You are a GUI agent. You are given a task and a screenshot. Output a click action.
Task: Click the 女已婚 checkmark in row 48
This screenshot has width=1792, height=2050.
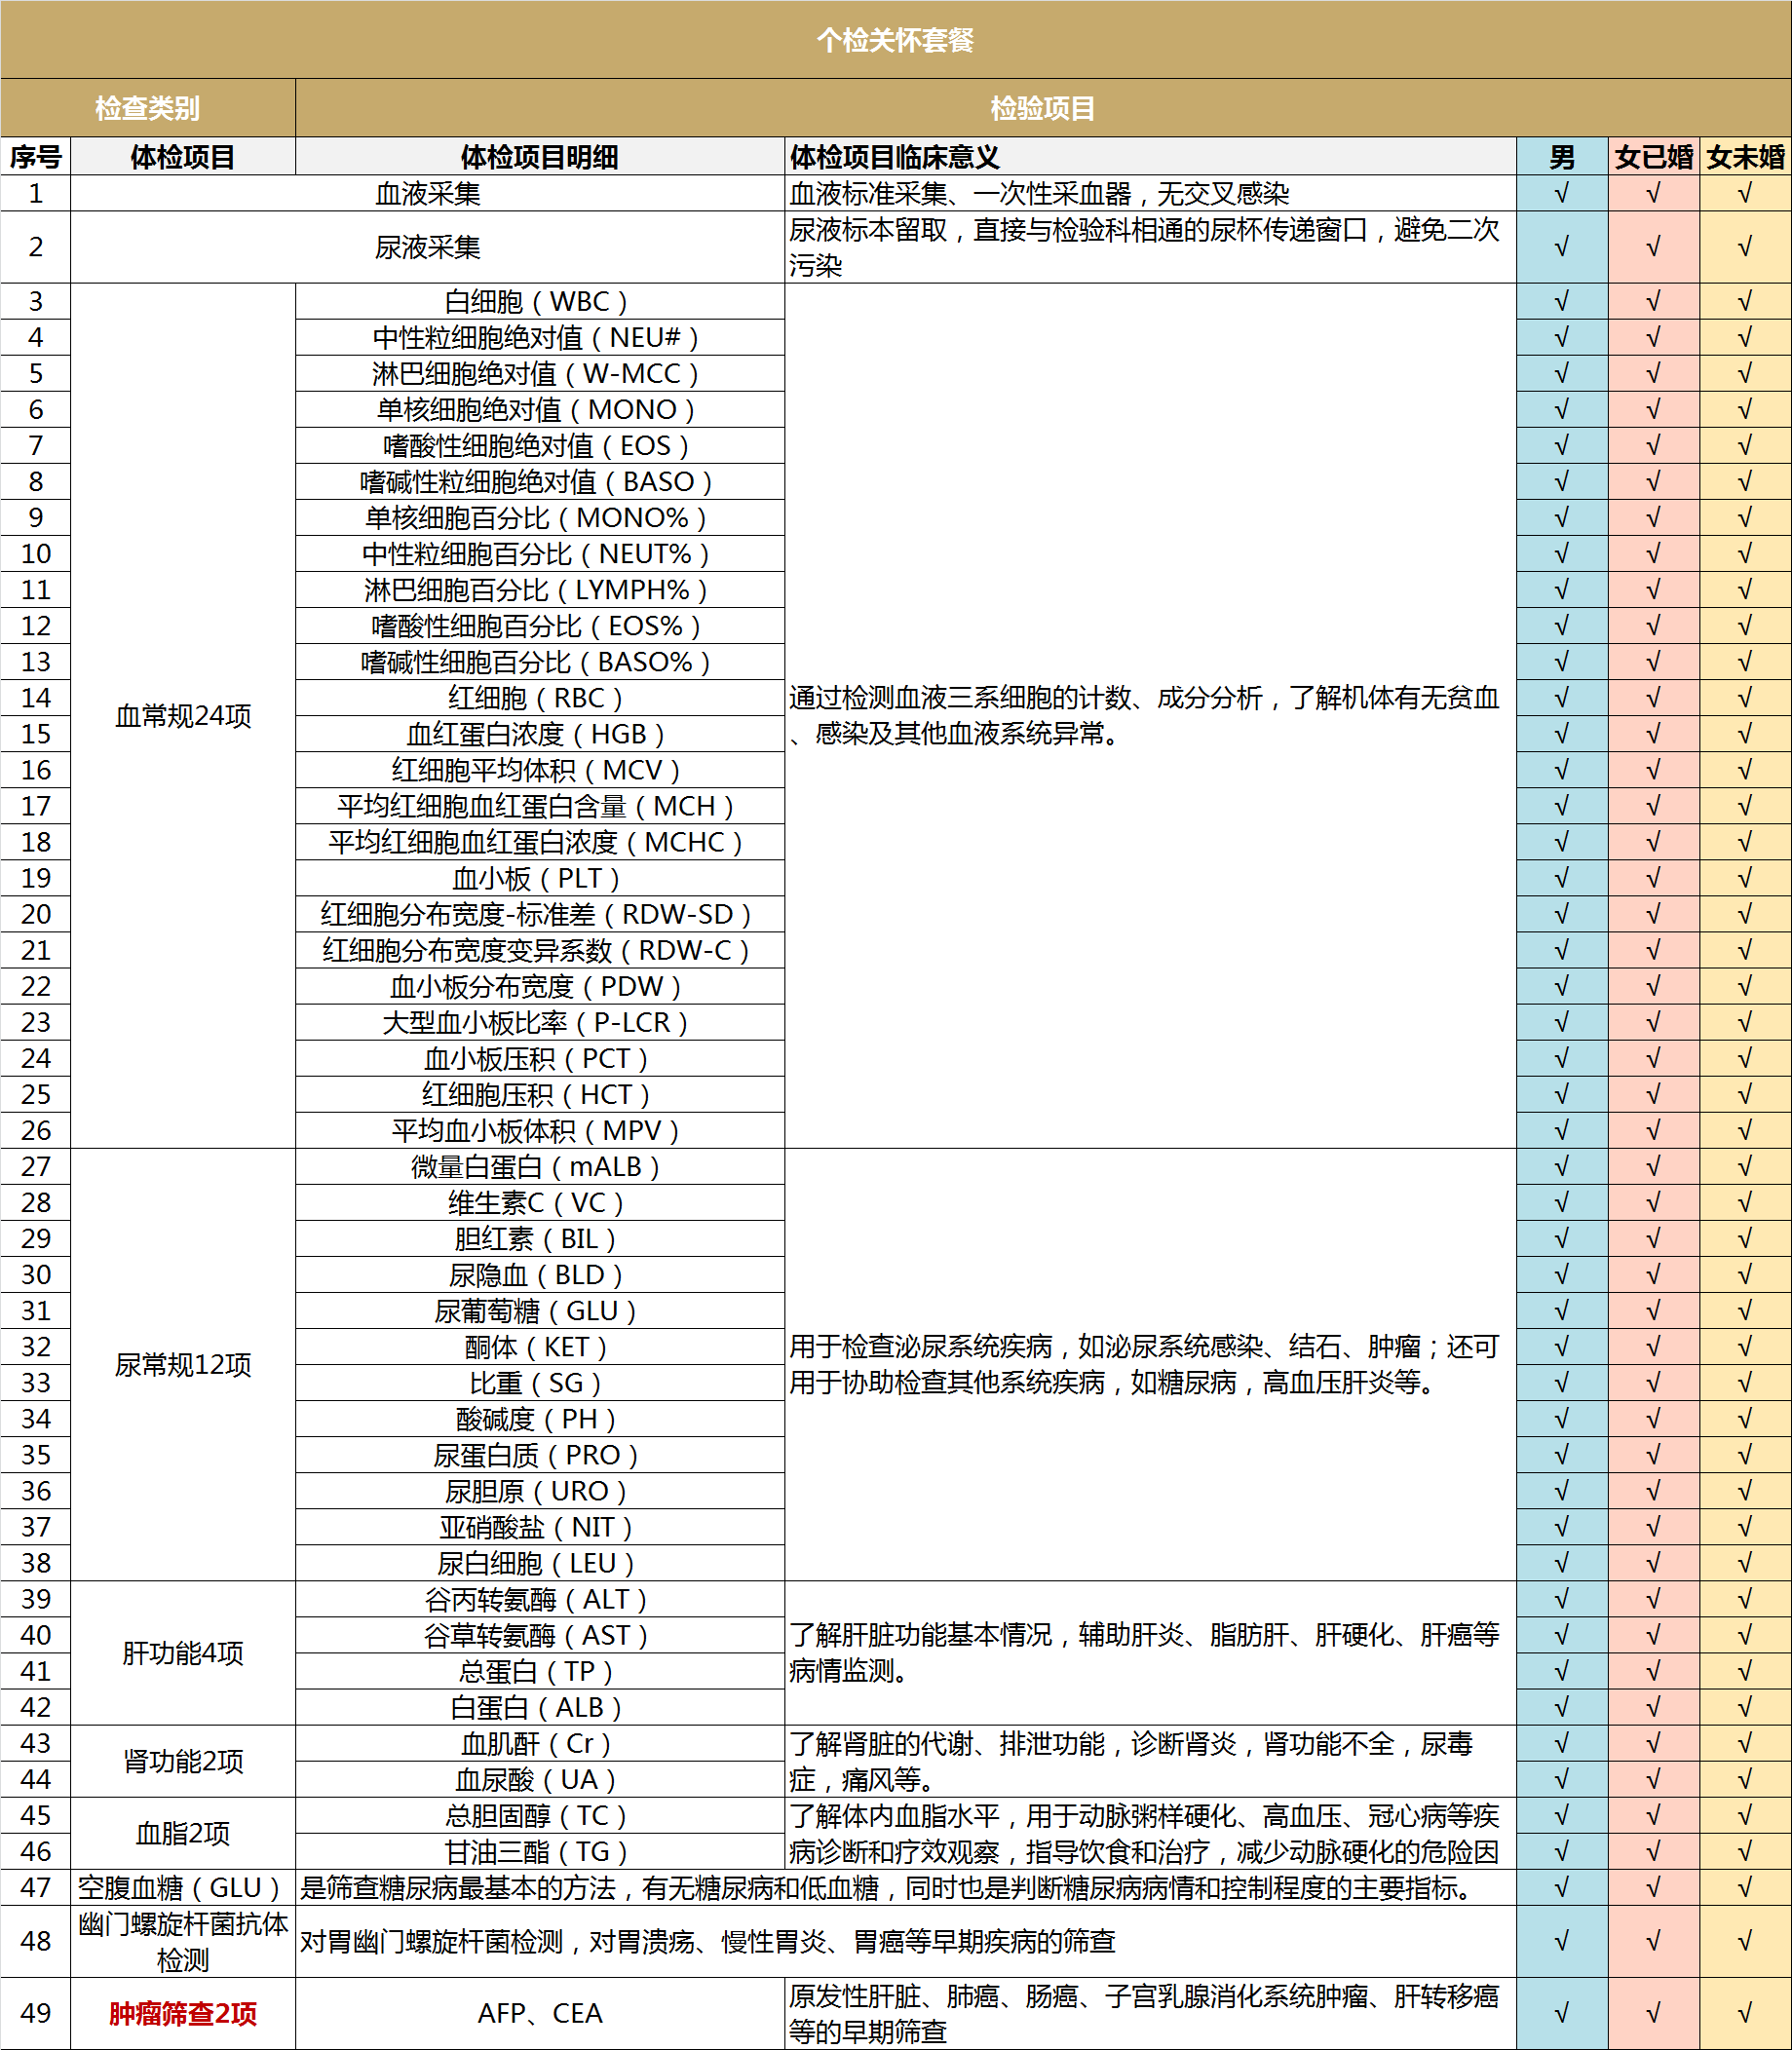[1654, 1942]
